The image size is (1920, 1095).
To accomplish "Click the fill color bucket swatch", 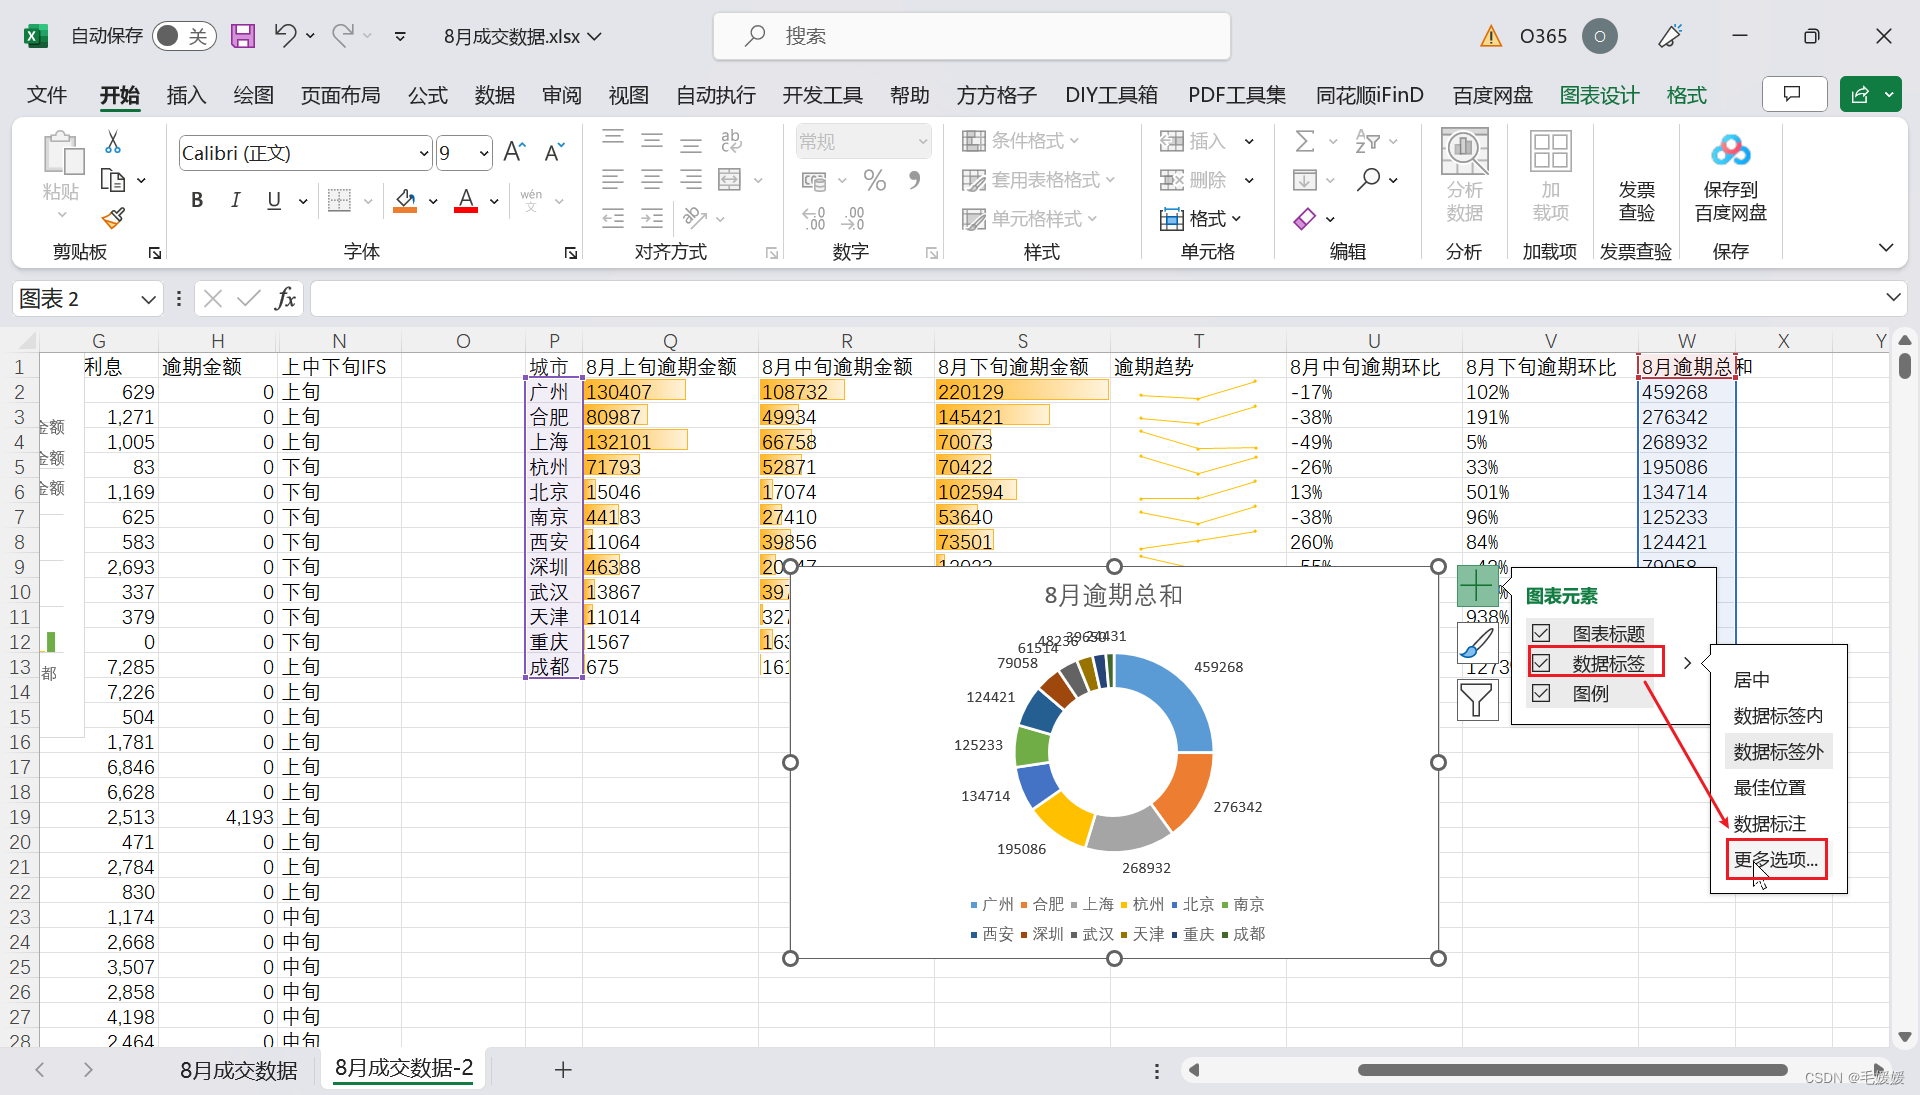I will click(x=405, y=201).
